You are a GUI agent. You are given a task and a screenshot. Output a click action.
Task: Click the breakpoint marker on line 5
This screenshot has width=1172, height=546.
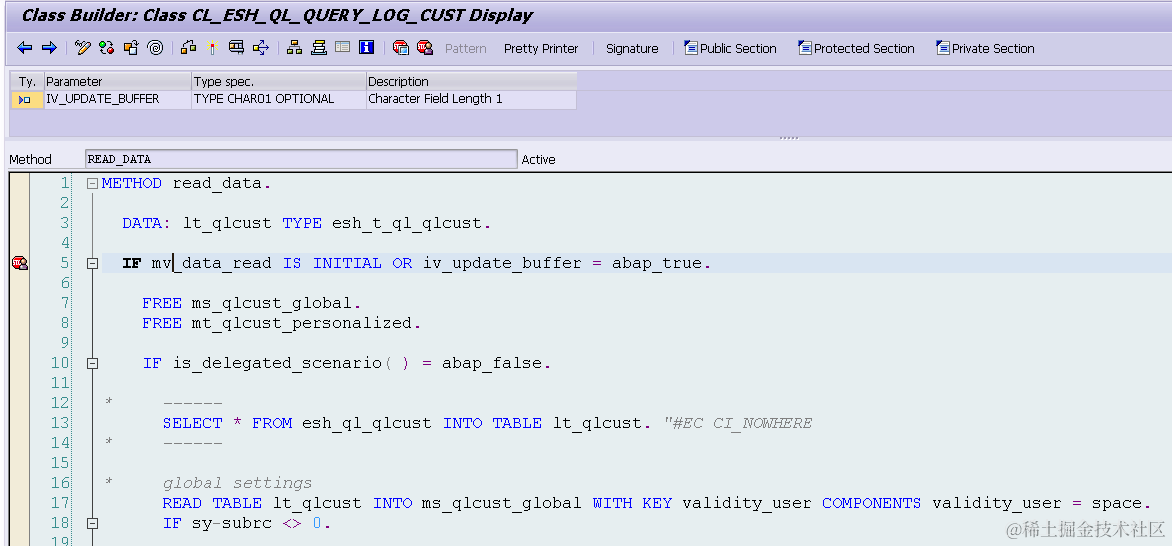[19, 263]
